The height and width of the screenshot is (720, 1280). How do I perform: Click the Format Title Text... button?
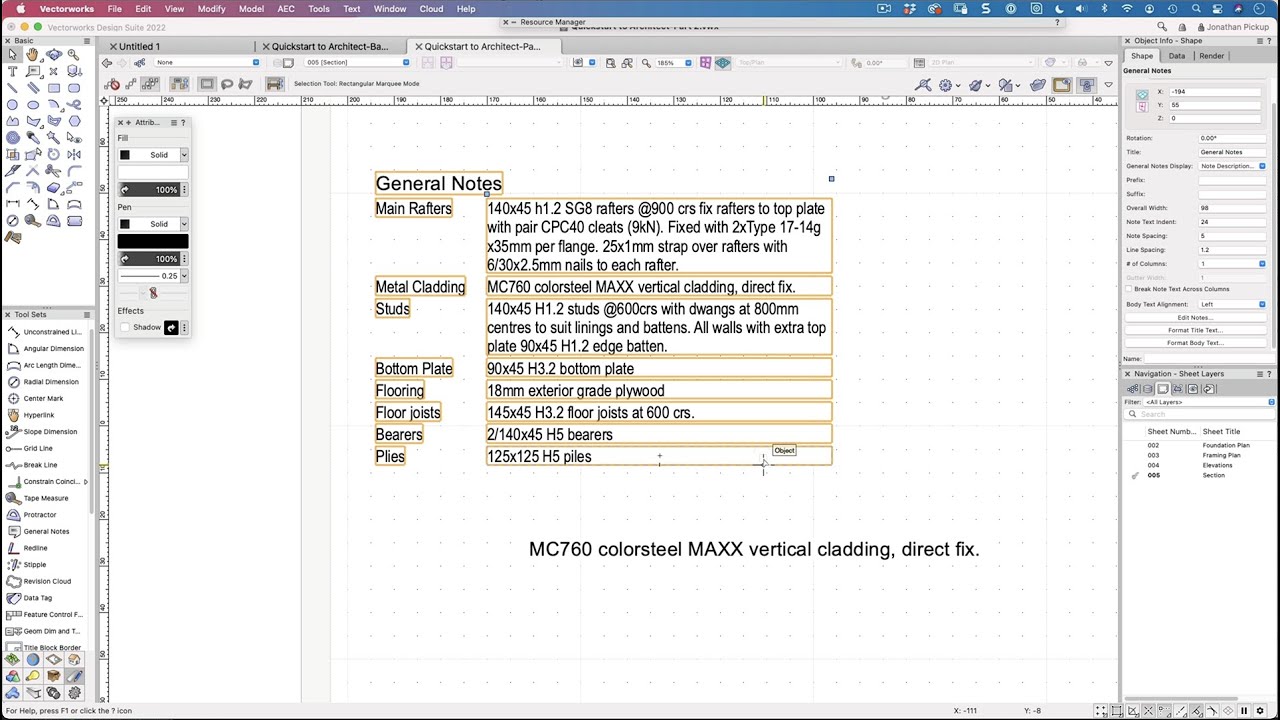1194,330
